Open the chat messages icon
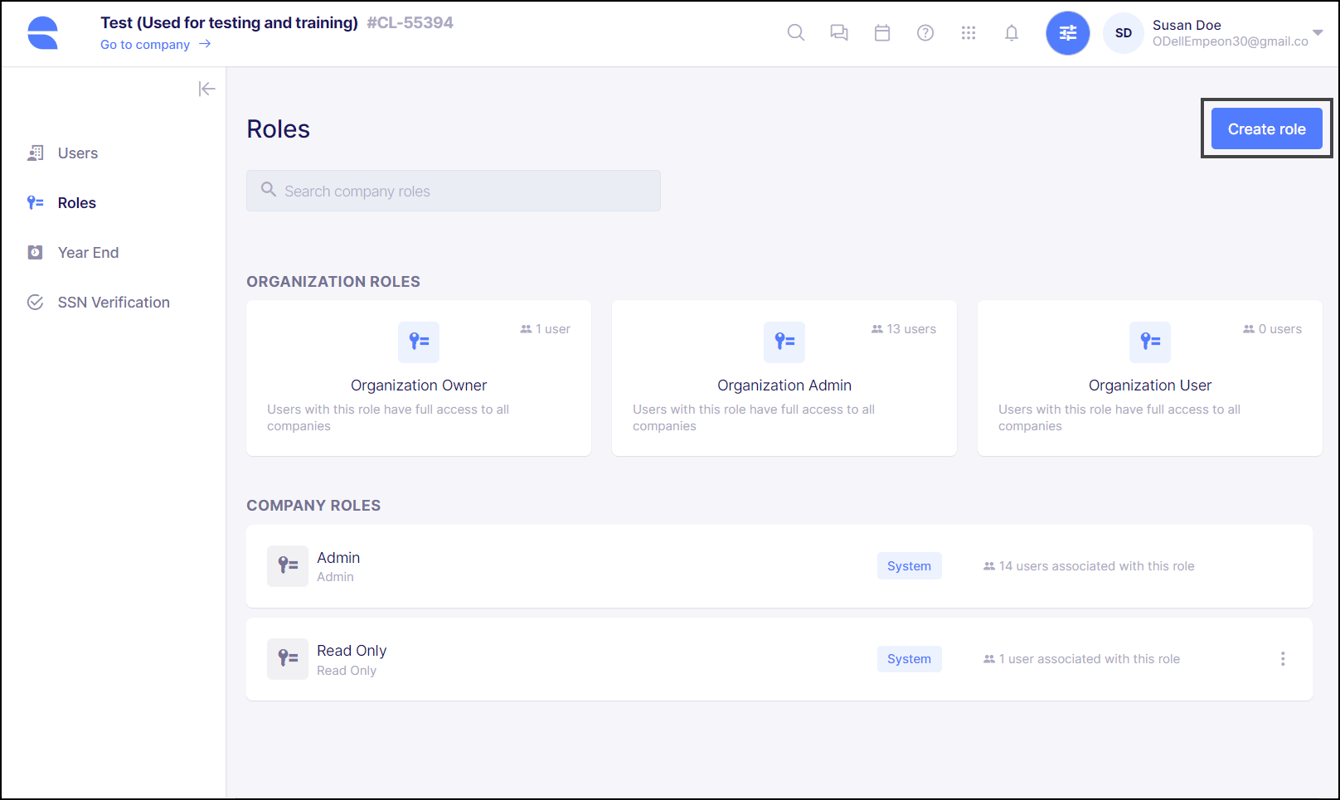1340x800 pixels. click(x=838, y=32)
